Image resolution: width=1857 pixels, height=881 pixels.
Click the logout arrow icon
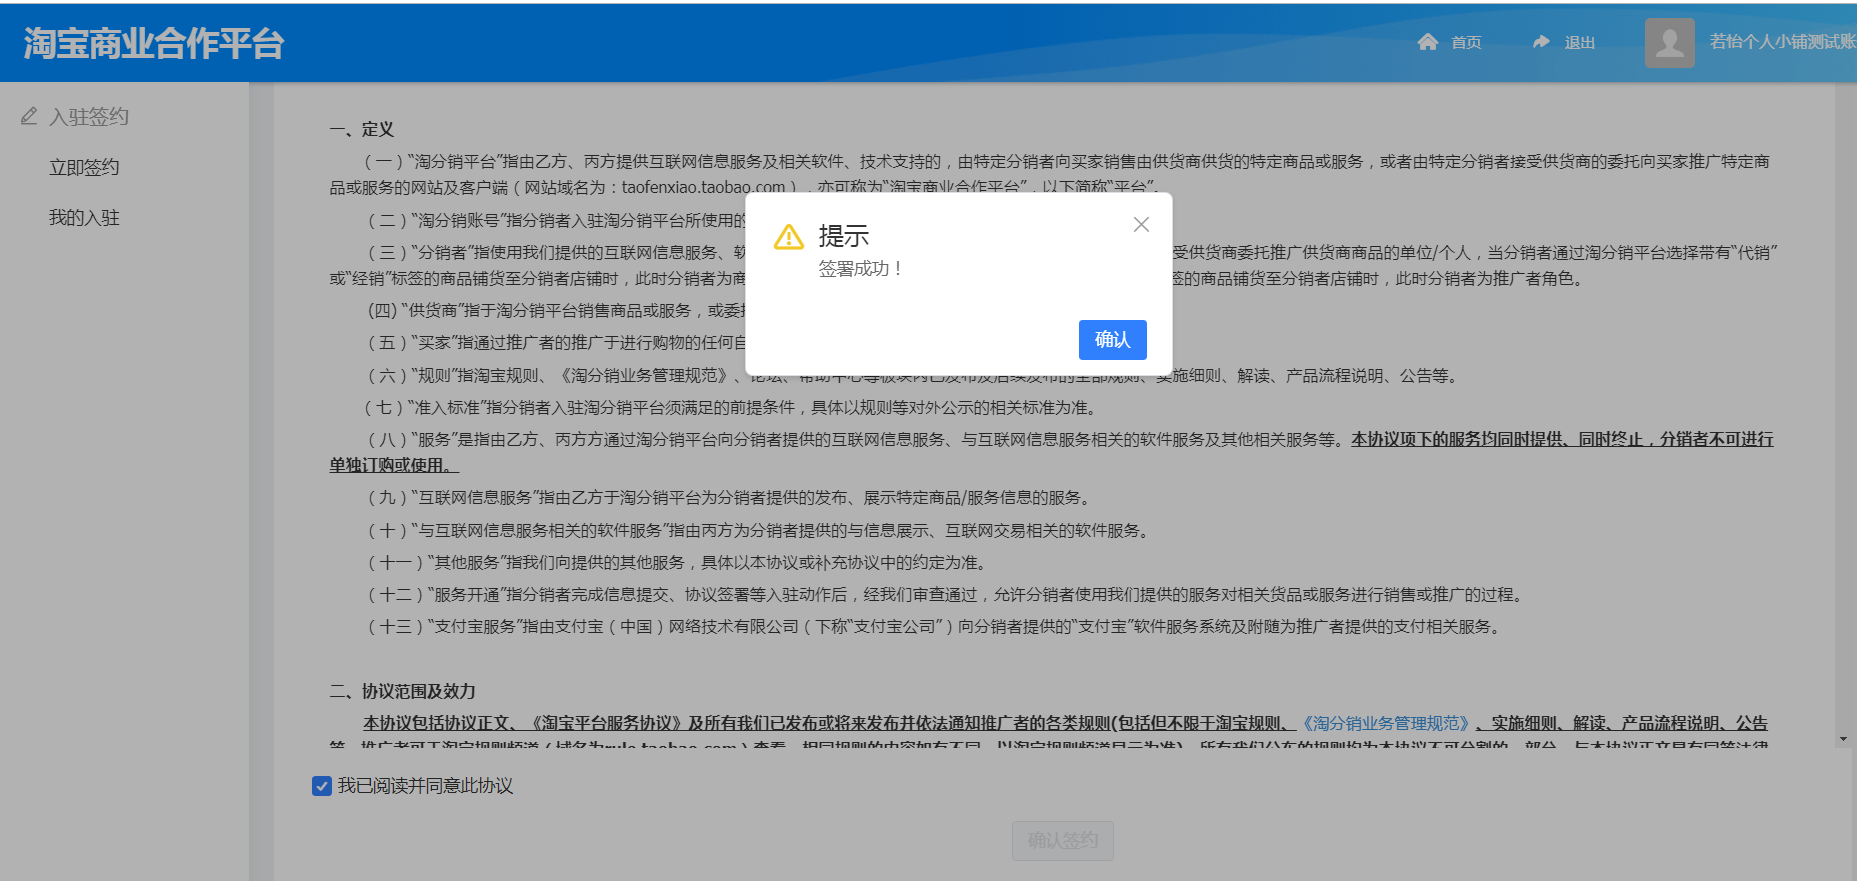tap(1541, 41)
